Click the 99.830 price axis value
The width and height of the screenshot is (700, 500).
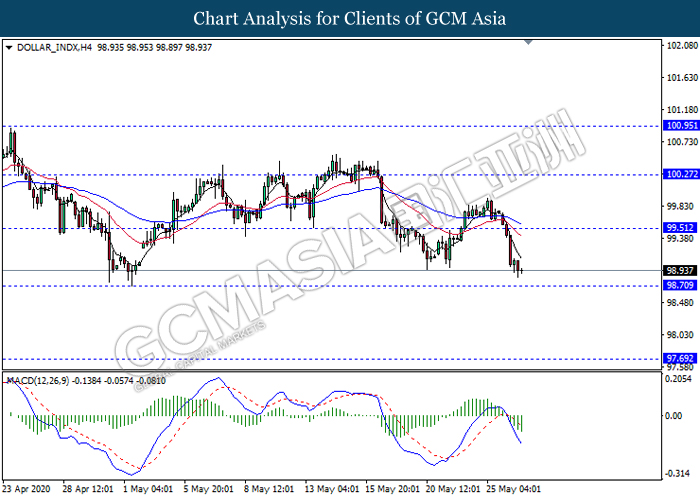(680, 206)
